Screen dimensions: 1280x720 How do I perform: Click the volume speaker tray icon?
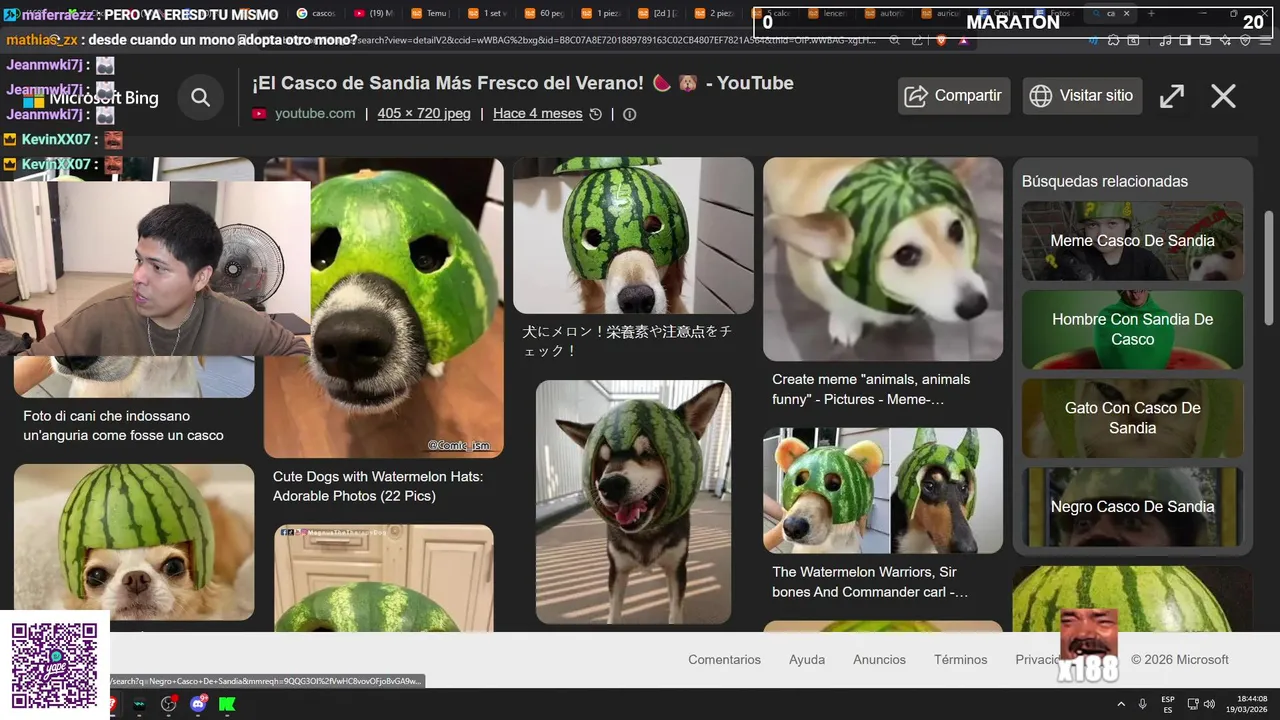pos(1209,704)
